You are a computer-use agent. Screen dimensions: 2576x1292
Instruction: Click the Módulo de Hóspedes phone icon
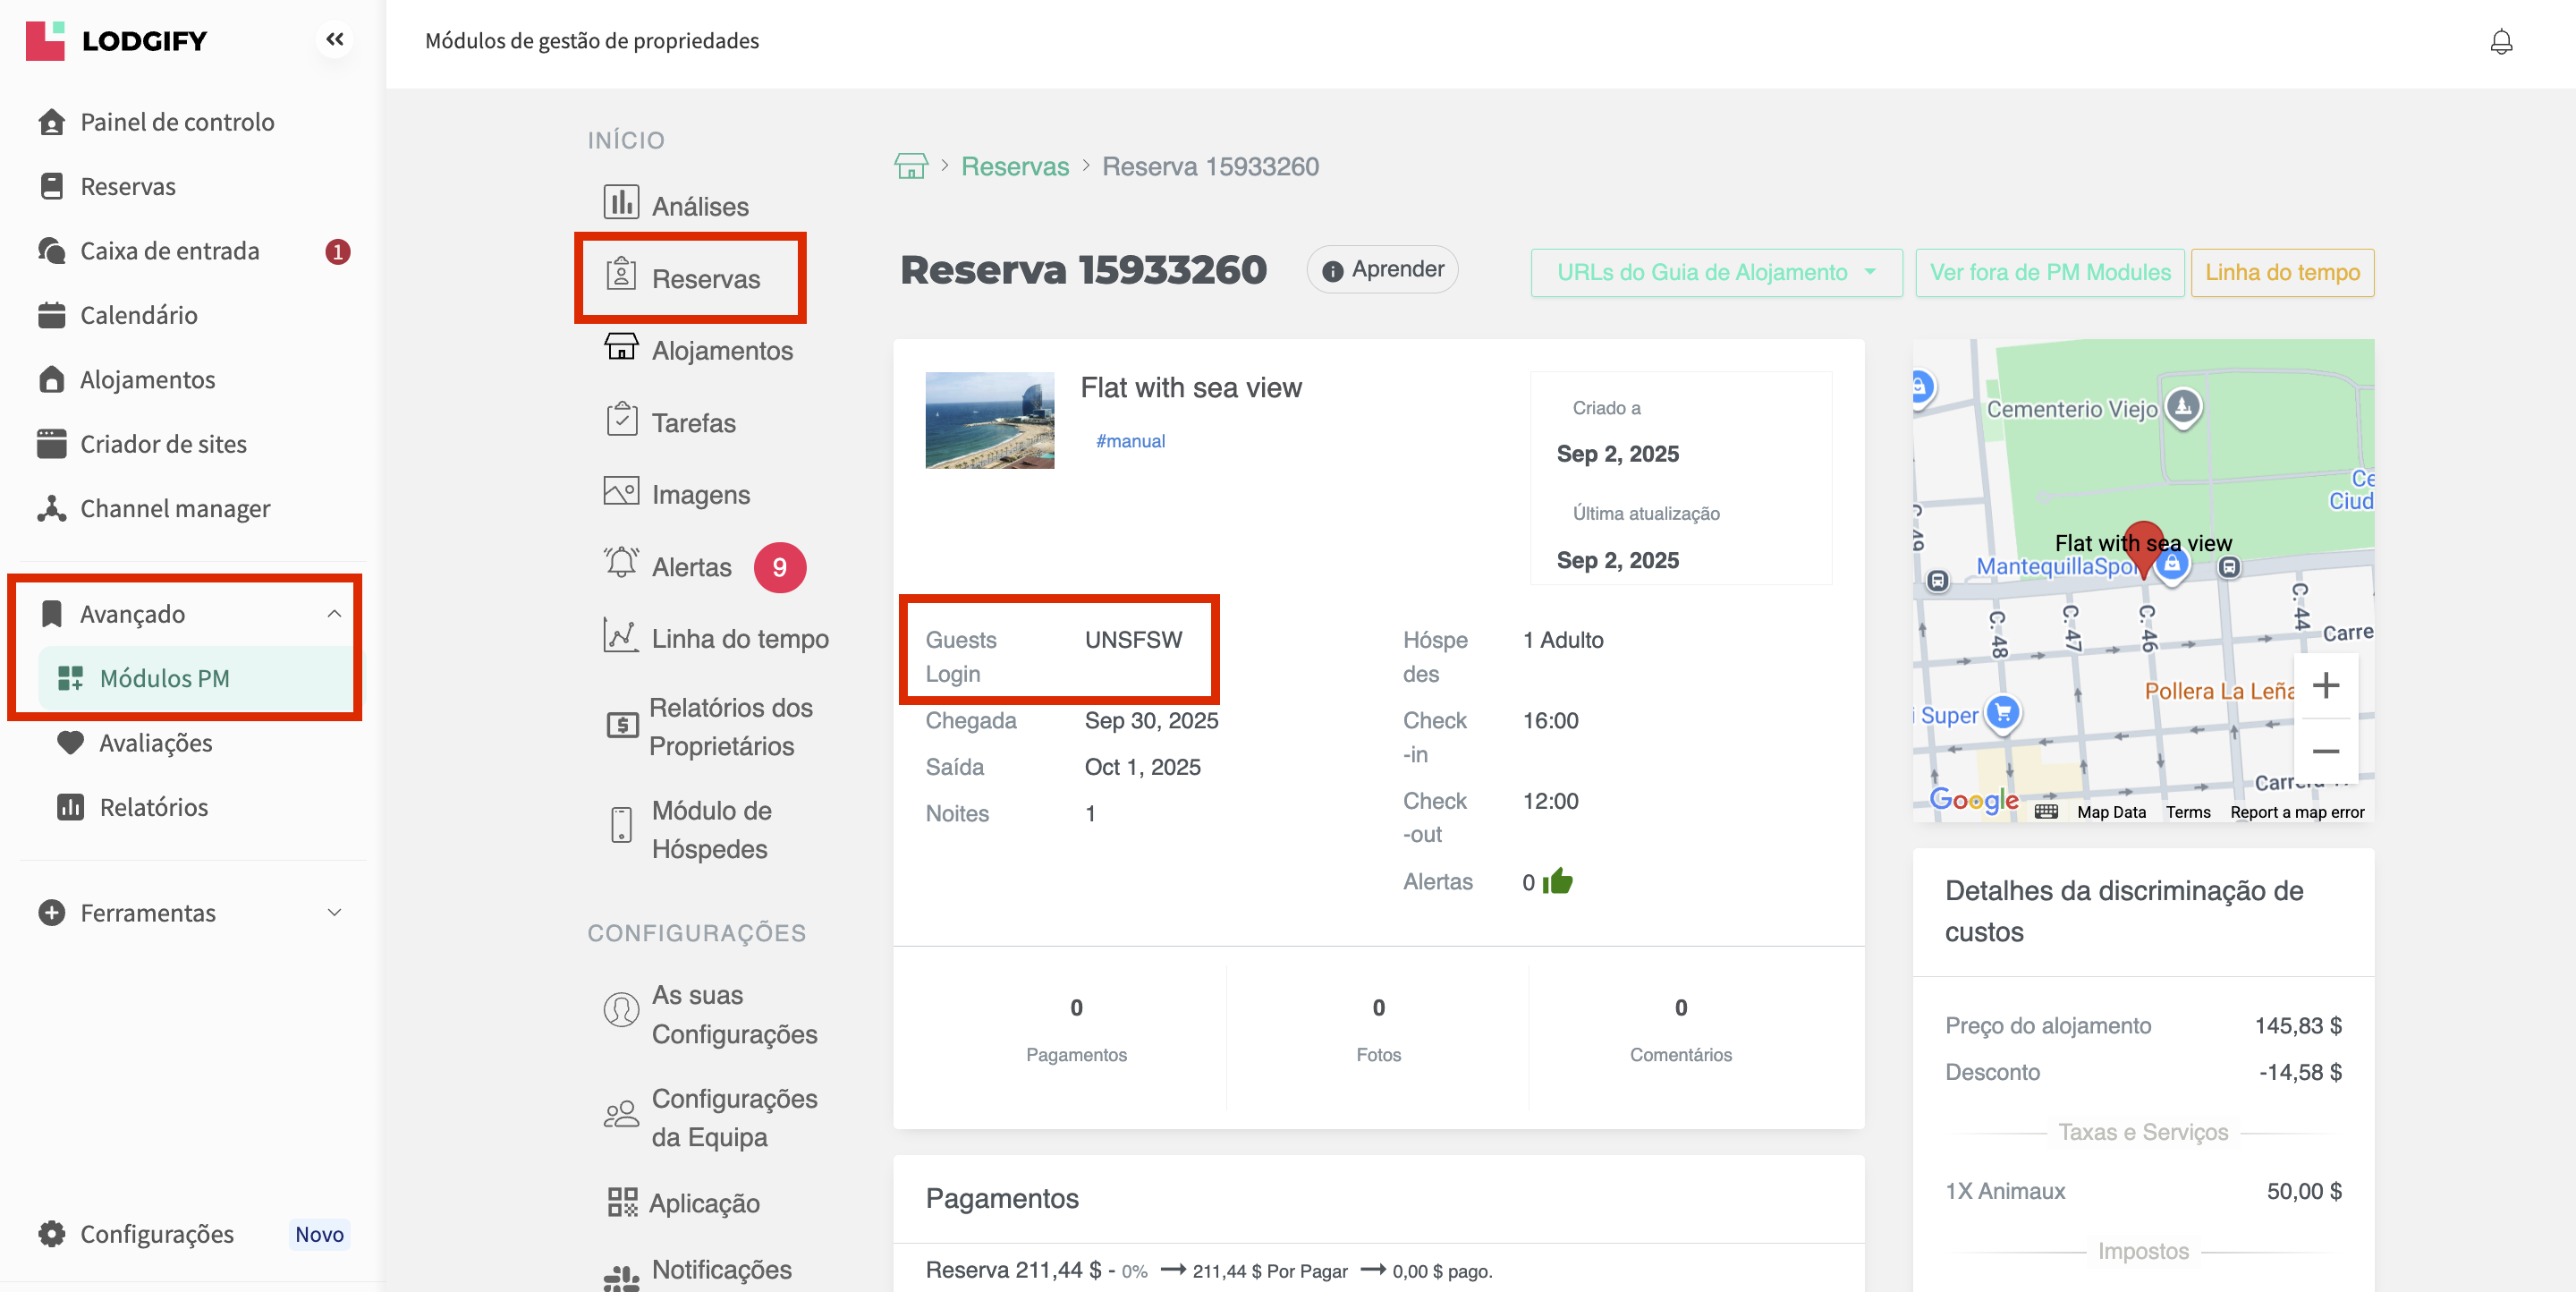620,826
